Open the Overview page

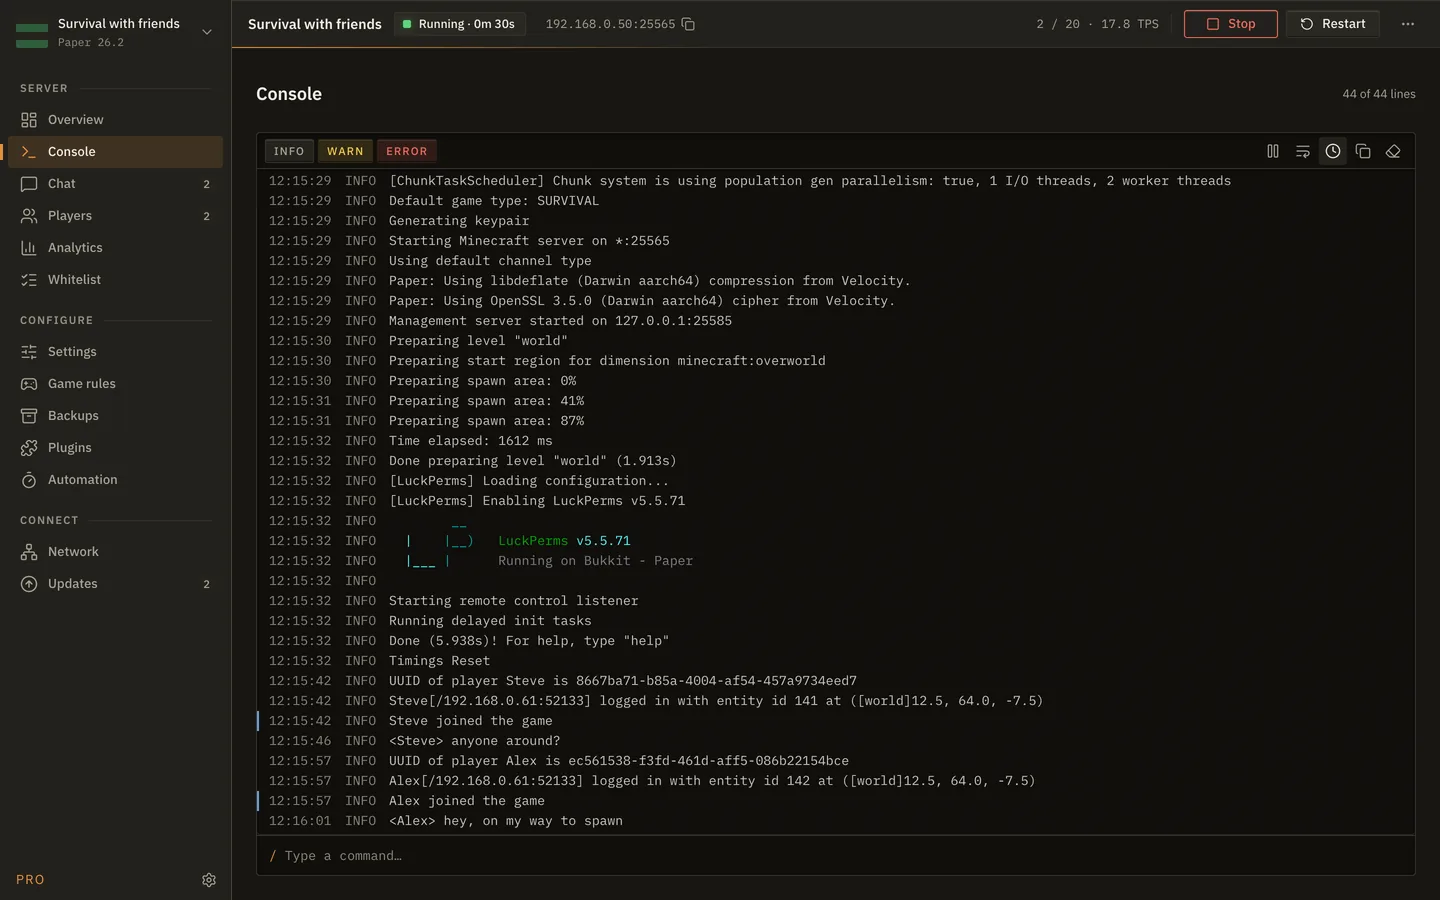115,120
